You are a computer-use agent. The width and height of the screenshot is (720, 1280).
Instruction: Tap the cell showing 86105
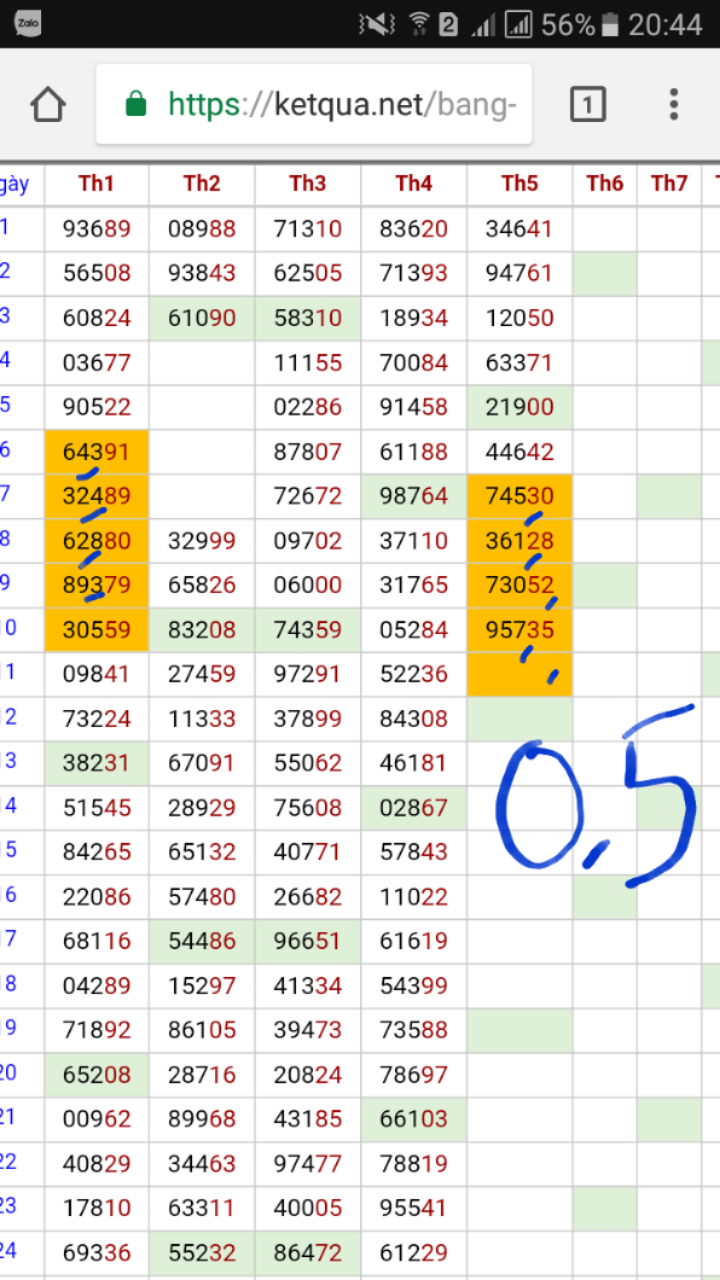coord(202,1030)
